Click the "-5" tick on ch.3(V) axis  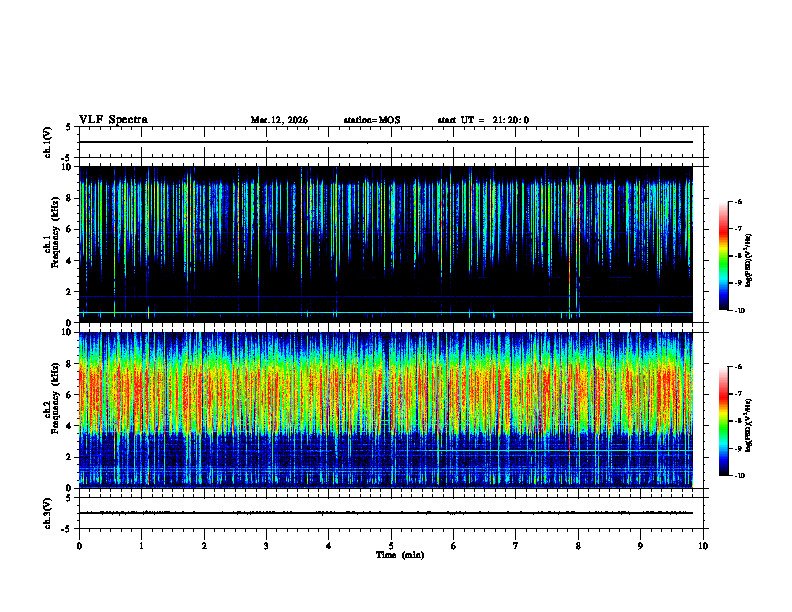(66, 529)
